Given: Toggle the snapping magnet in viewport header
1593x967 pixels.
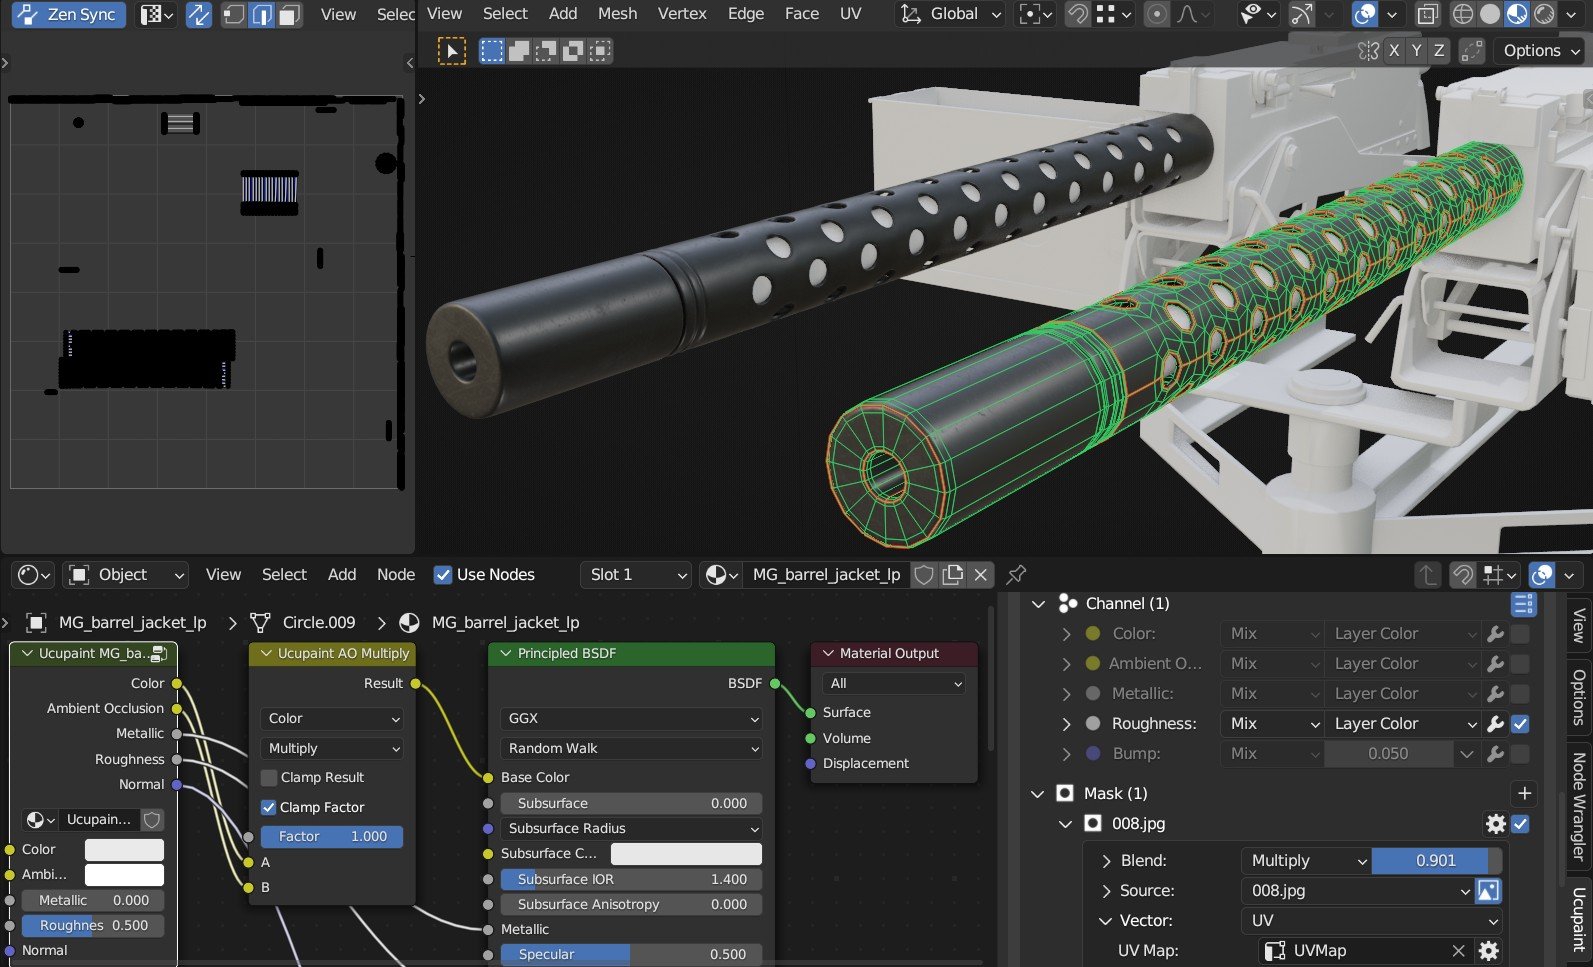Looking at the screenshot, I should pyautogui.click(x=1077, y=14).
